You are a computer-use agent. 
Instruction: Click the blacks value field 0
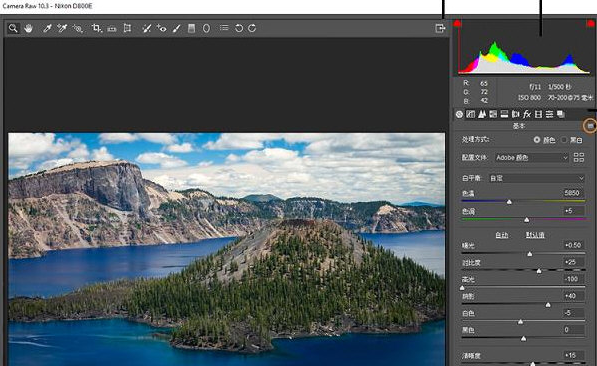click(x=573, y=330)
